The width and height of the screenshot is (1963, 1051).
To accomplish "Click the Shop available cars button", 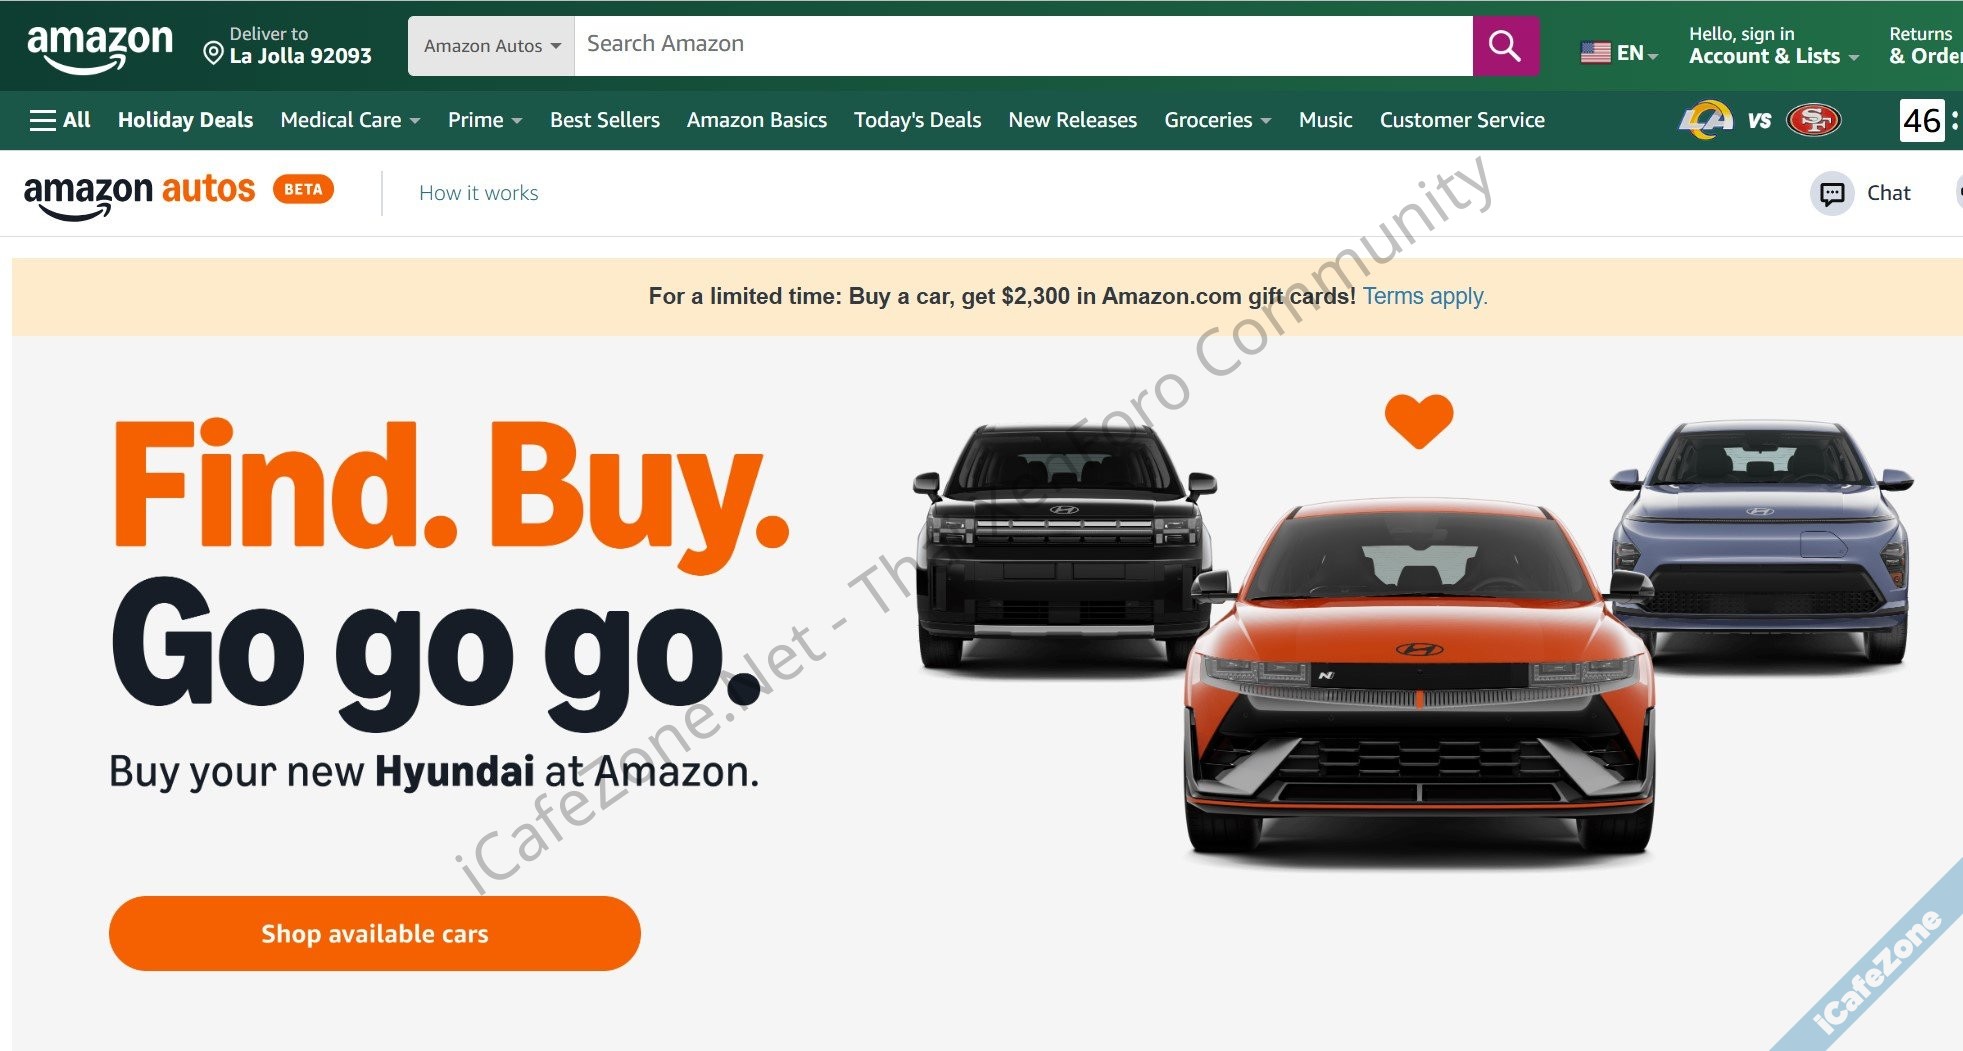I will tap(375, 933).
